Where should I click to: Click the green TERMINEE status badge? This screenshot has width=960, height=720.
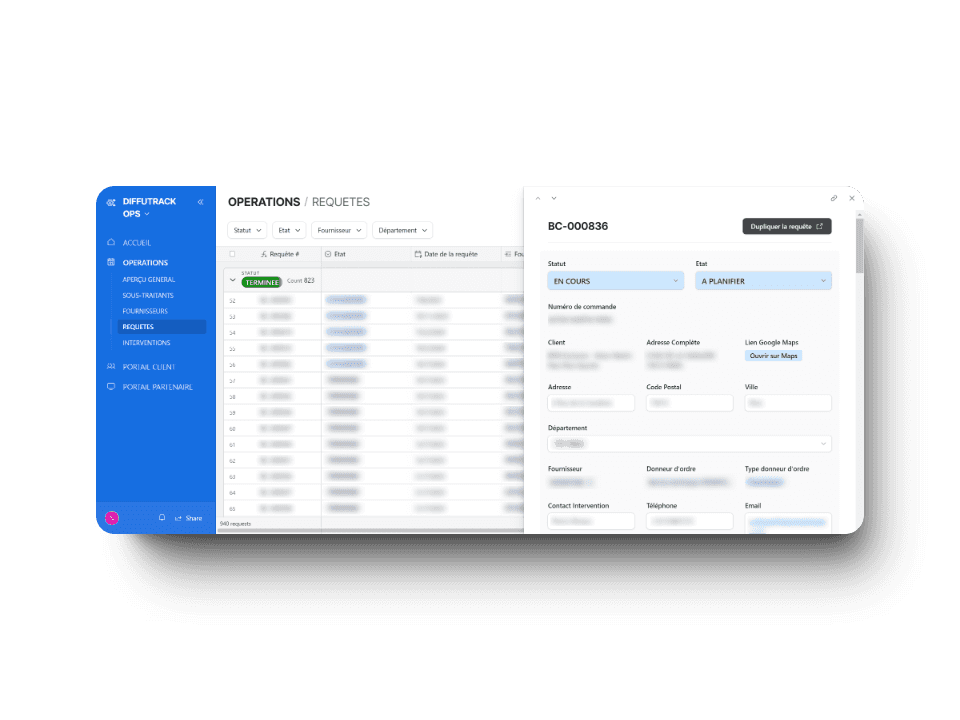[x=261, y=282]
